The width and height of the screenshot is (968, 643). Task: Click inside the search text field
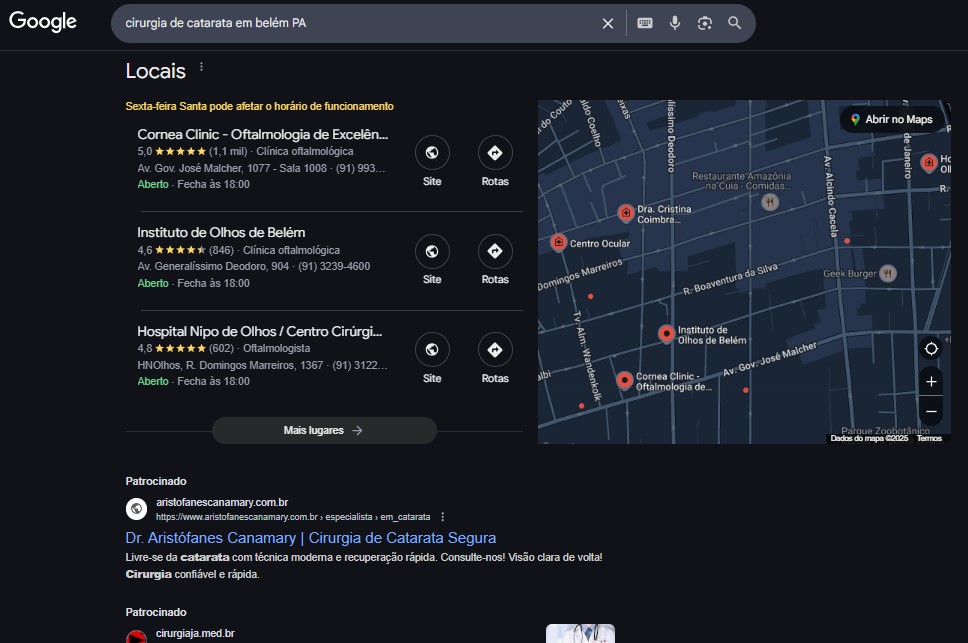coord(358,23)
